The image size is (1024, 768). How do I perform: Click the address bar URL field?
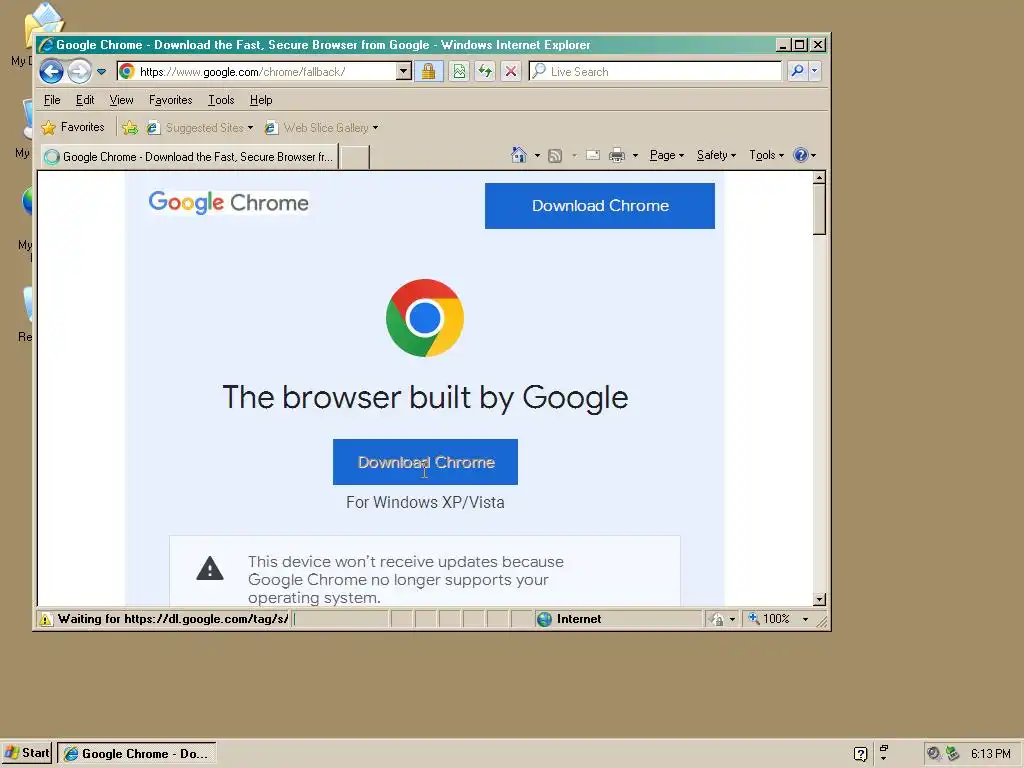(x=257, y=71)
